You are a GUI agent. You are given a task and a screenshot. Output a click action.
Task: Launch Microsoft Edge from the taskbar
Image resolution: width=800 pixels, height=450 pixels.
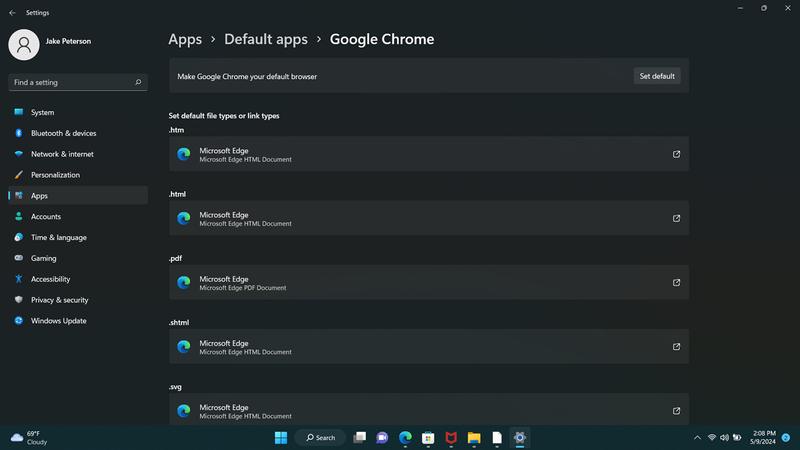[405, 438]
